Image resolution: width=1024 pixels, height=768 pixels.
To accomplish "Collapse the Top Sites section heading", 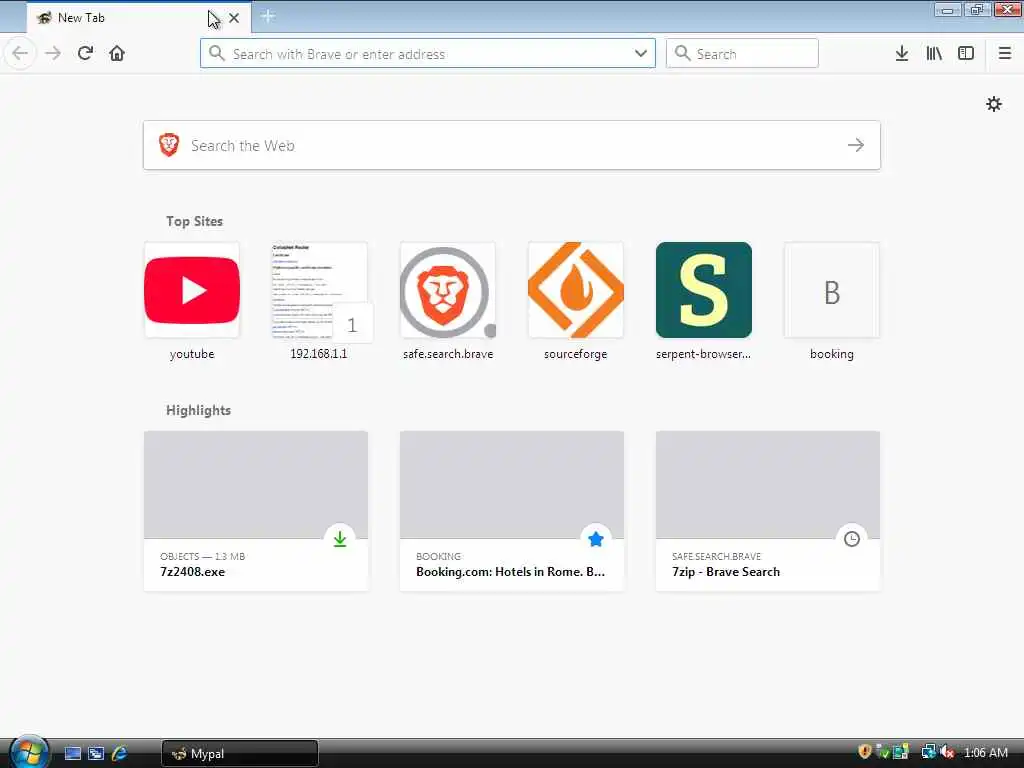I will pyautogui.click(x=194, y=221).
